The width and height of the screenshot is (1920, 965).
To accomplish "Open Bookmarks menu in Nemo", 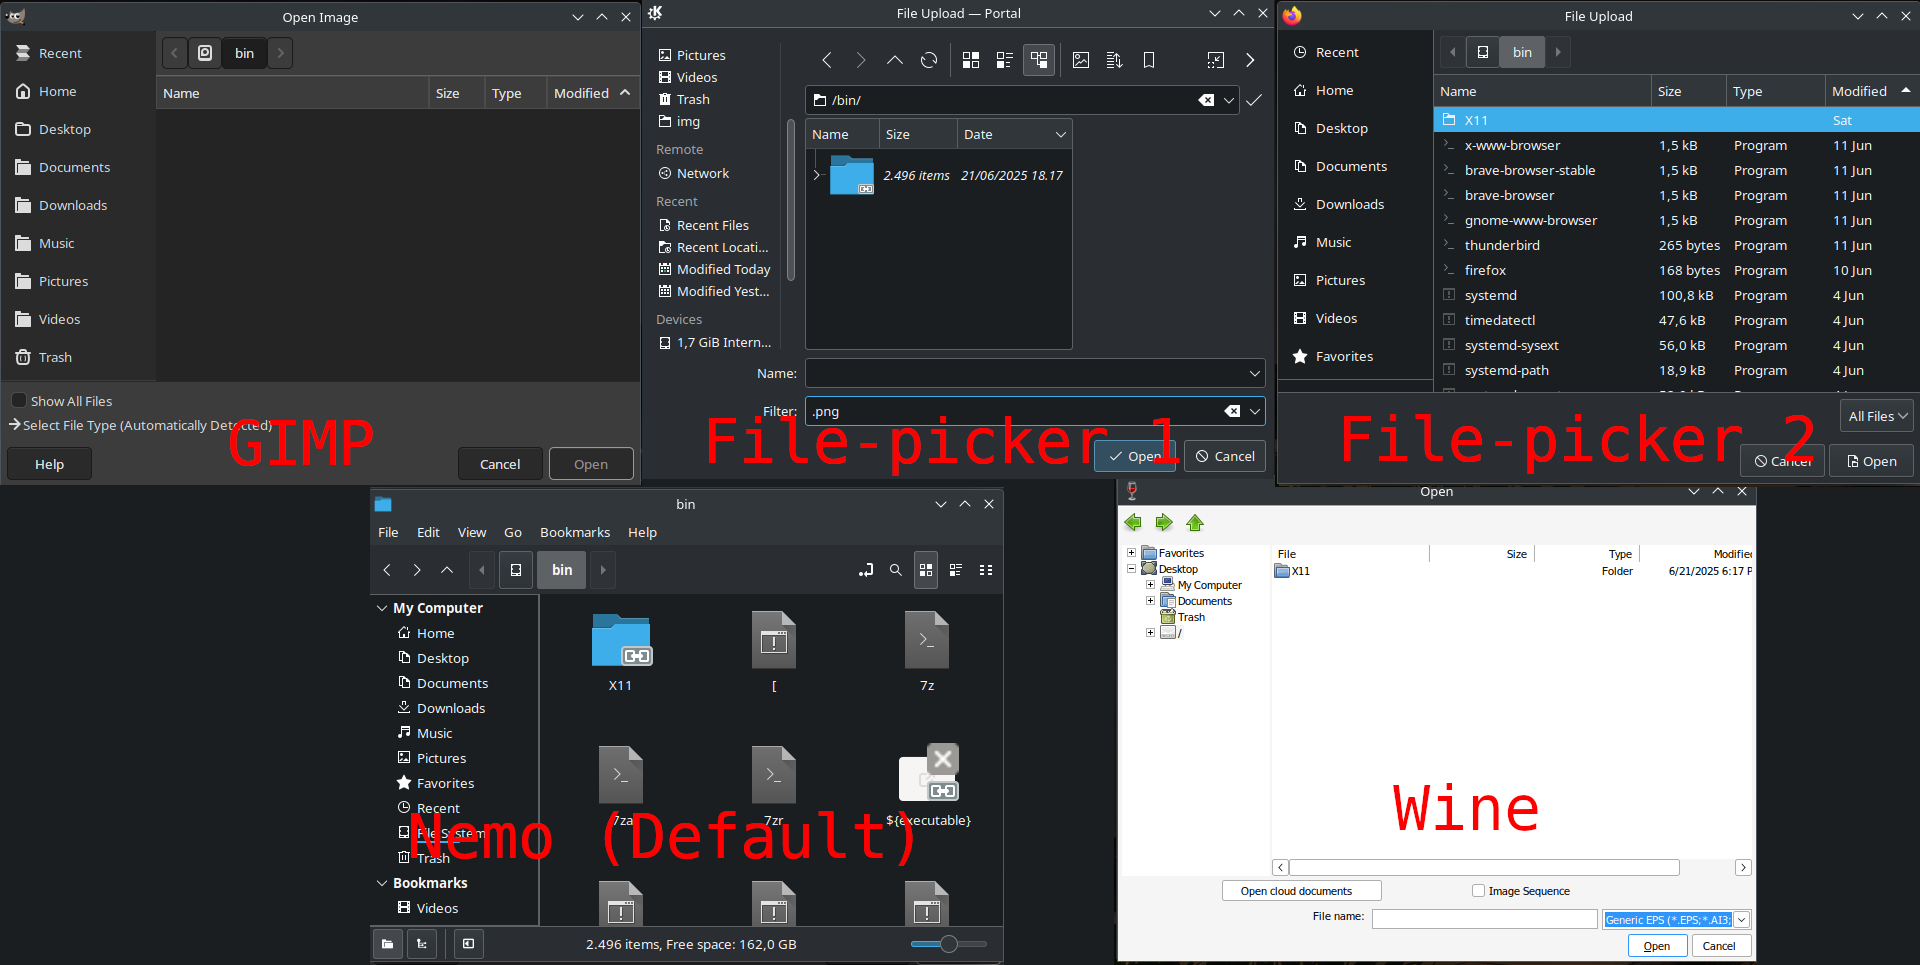I will pos(575,532).
